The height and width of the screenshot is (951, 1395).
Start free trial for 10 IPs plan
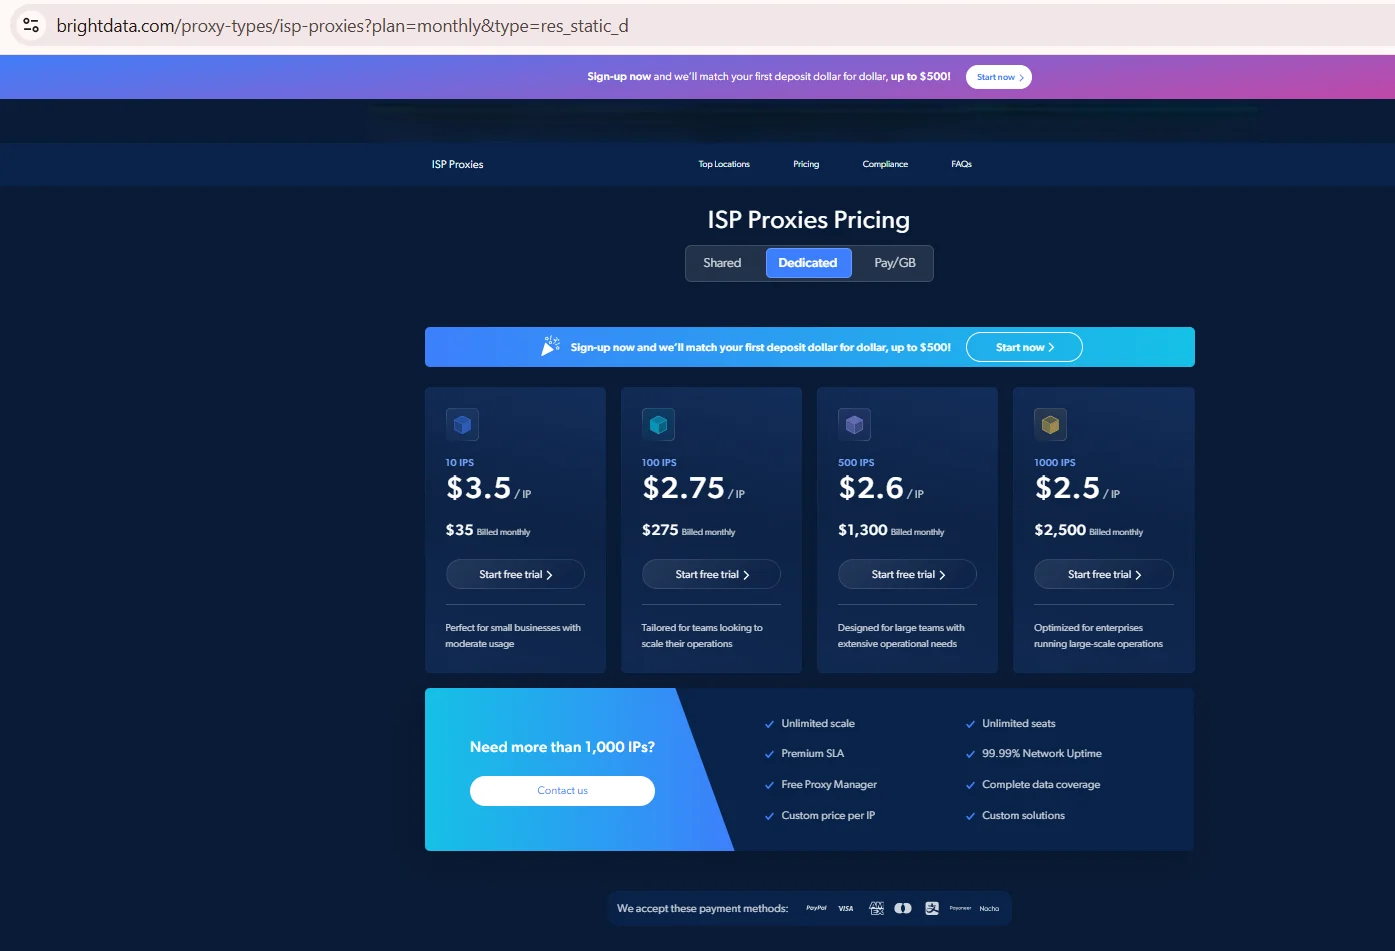pyautogui.click(x=515, y=574)
